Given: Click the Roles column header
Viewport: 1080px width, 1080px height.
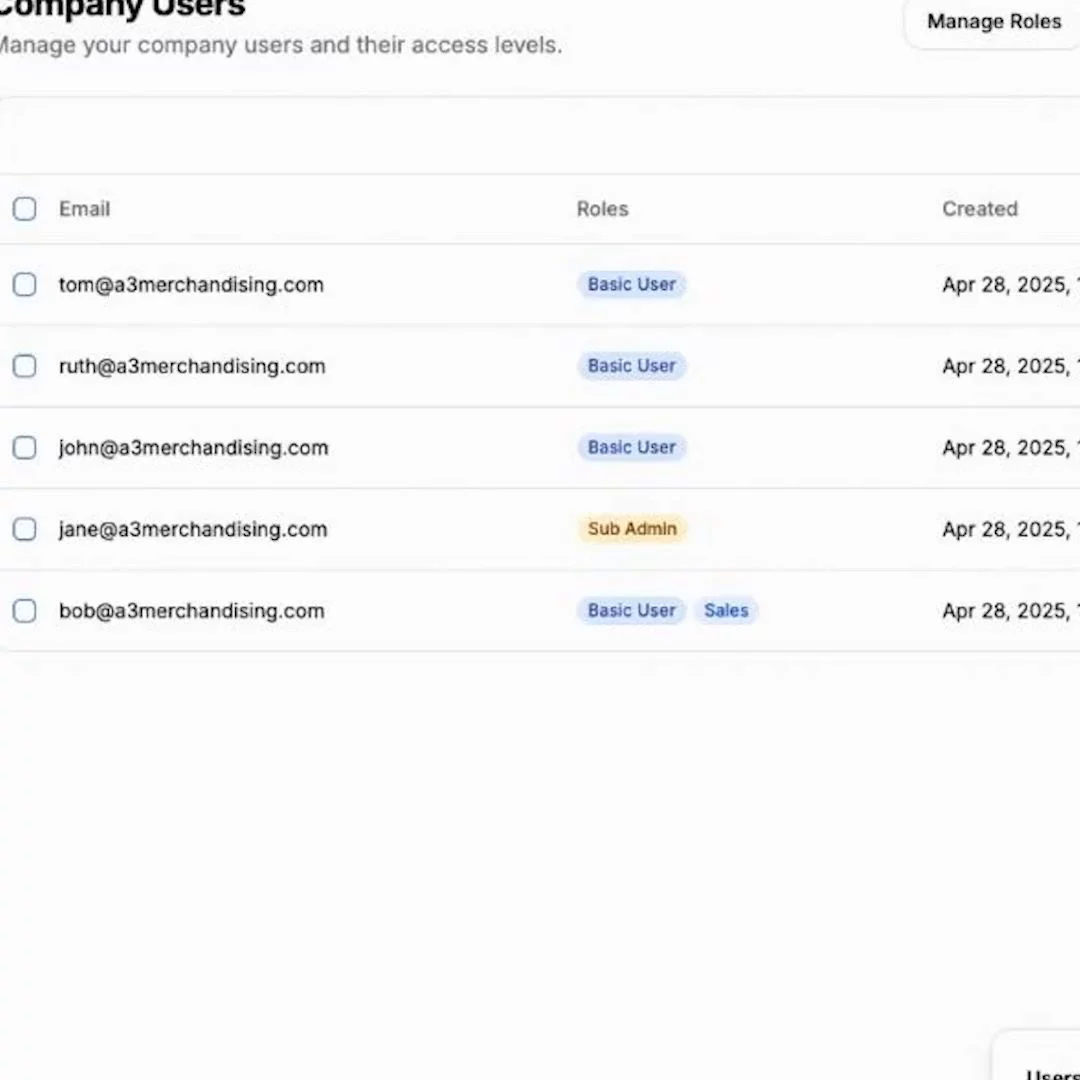Looking at the screenshot, I should click(602, 209).
